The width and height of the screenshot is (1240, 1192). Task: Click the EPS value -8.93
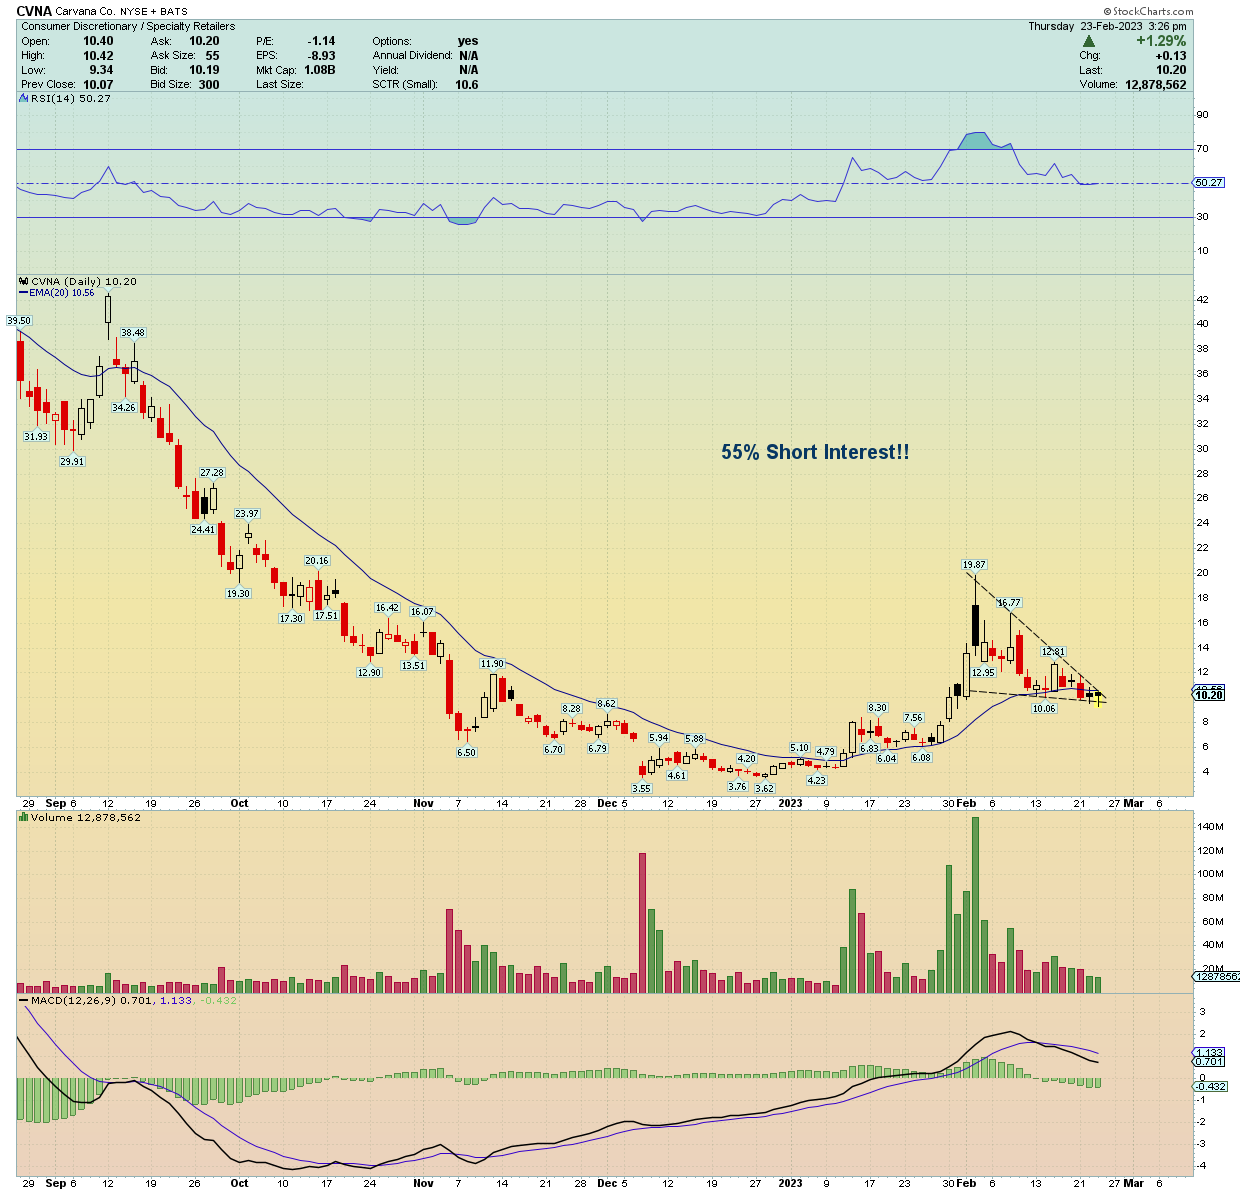tap(322, 56)
